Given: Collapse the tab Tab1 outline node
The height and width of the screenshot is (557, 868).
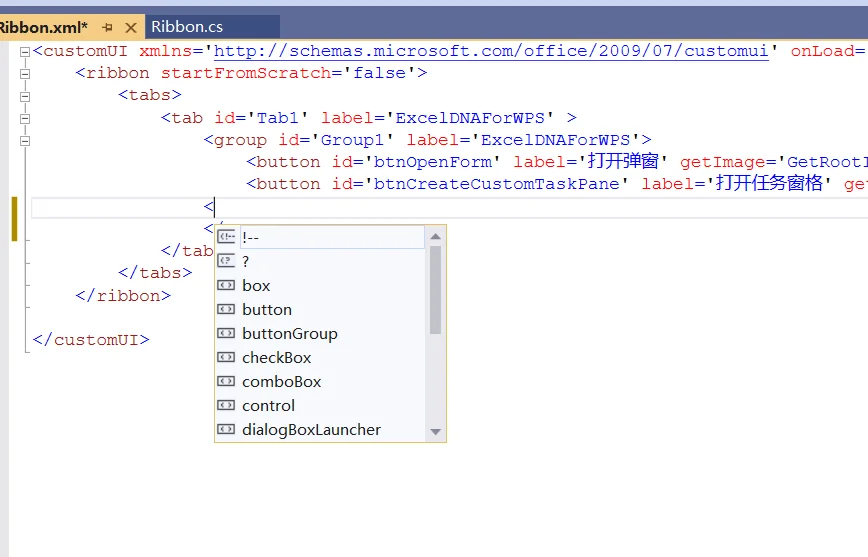Looking at the screenshot, I should [25, 118].
